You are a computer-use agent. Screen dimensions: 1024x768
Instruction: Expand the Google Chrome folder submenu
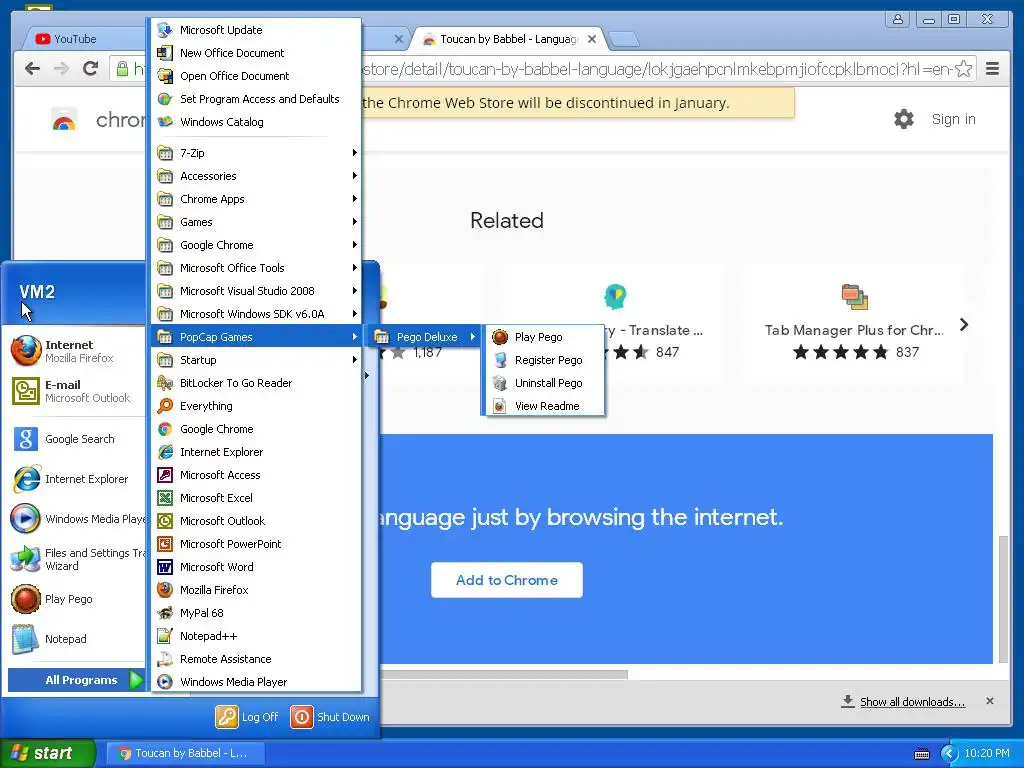pos(256,245)
